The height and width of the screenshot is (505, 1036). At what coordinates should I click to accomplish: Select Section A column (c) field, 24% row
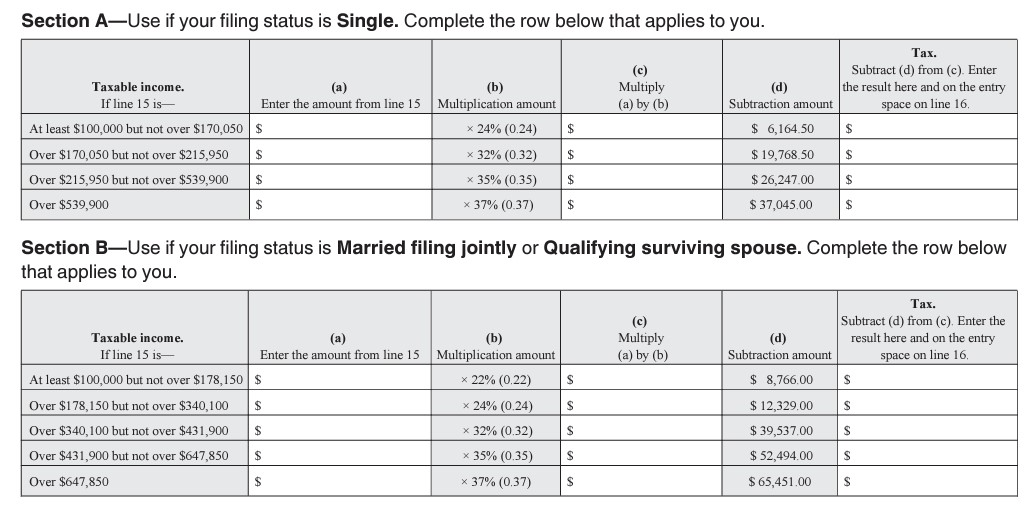click(645, 129)
